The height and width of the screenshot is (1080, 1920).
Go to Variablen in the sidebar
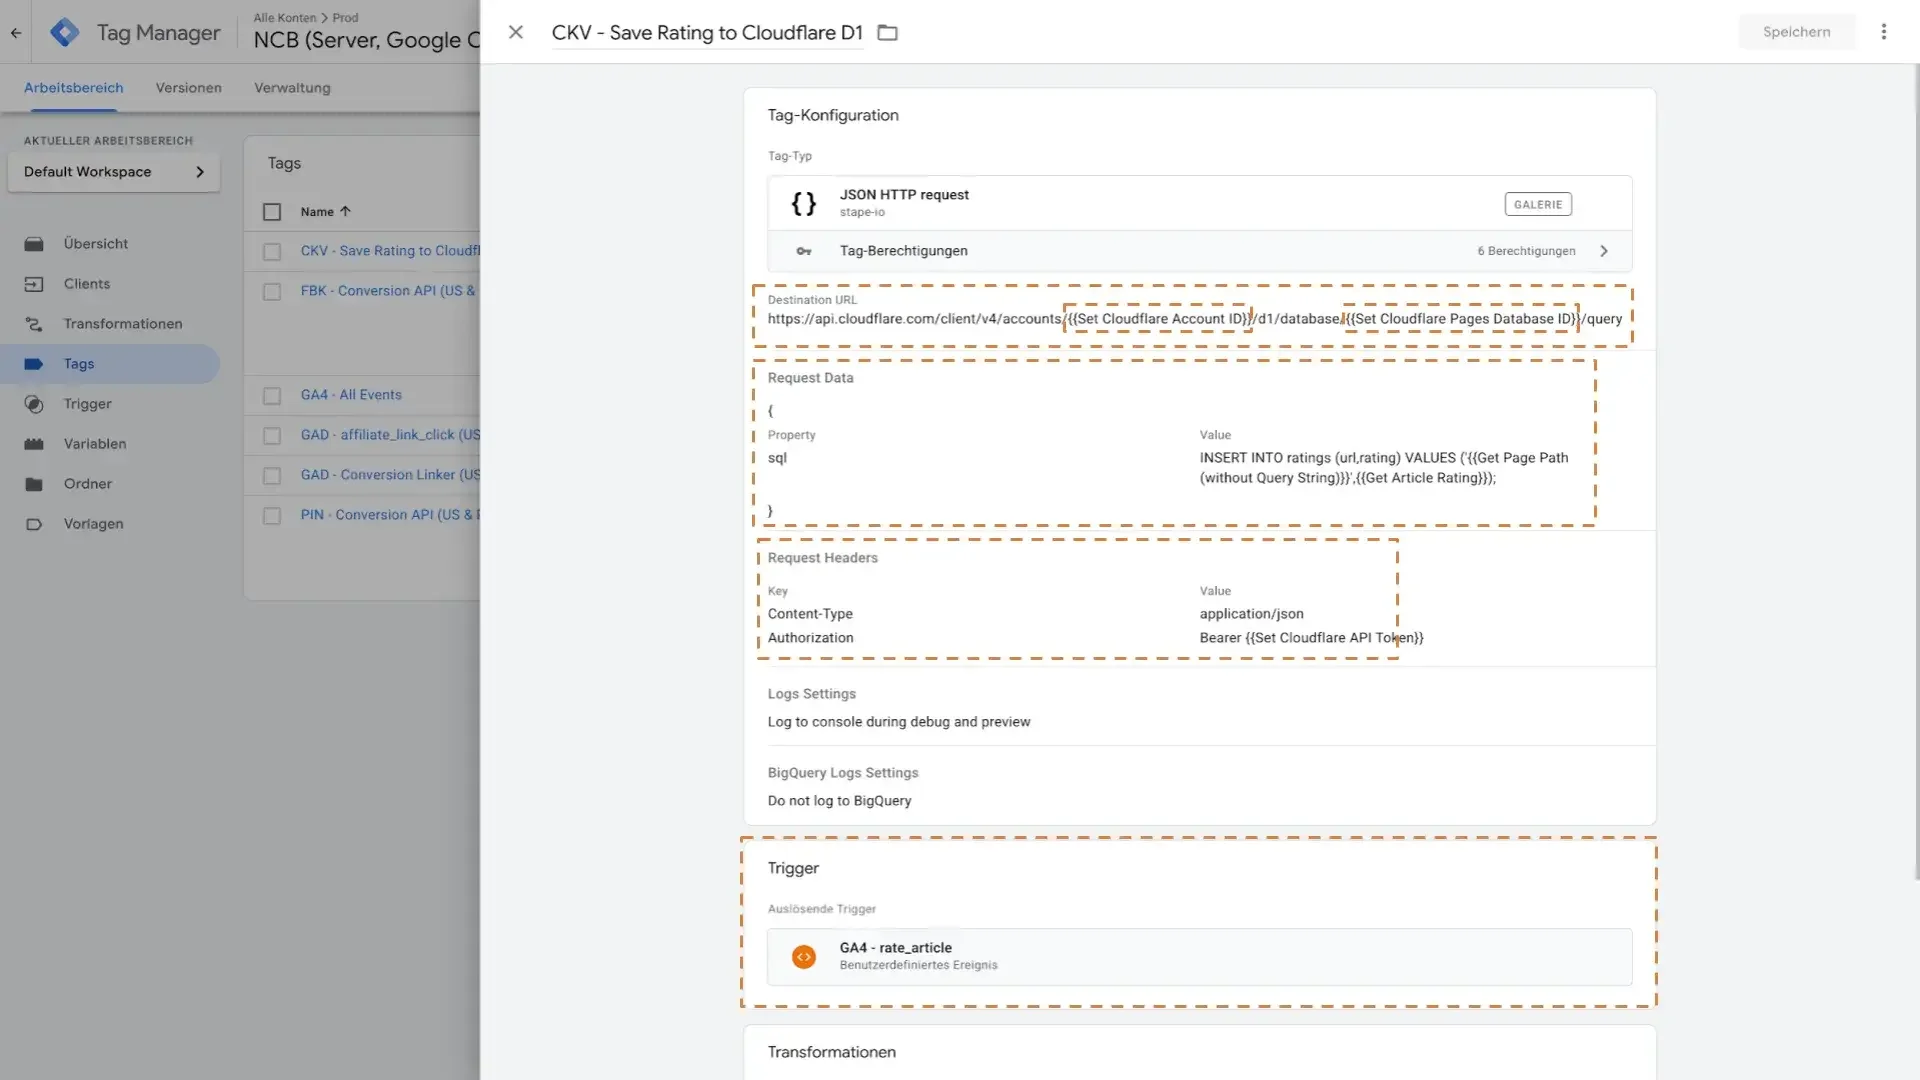click(94, 444)
